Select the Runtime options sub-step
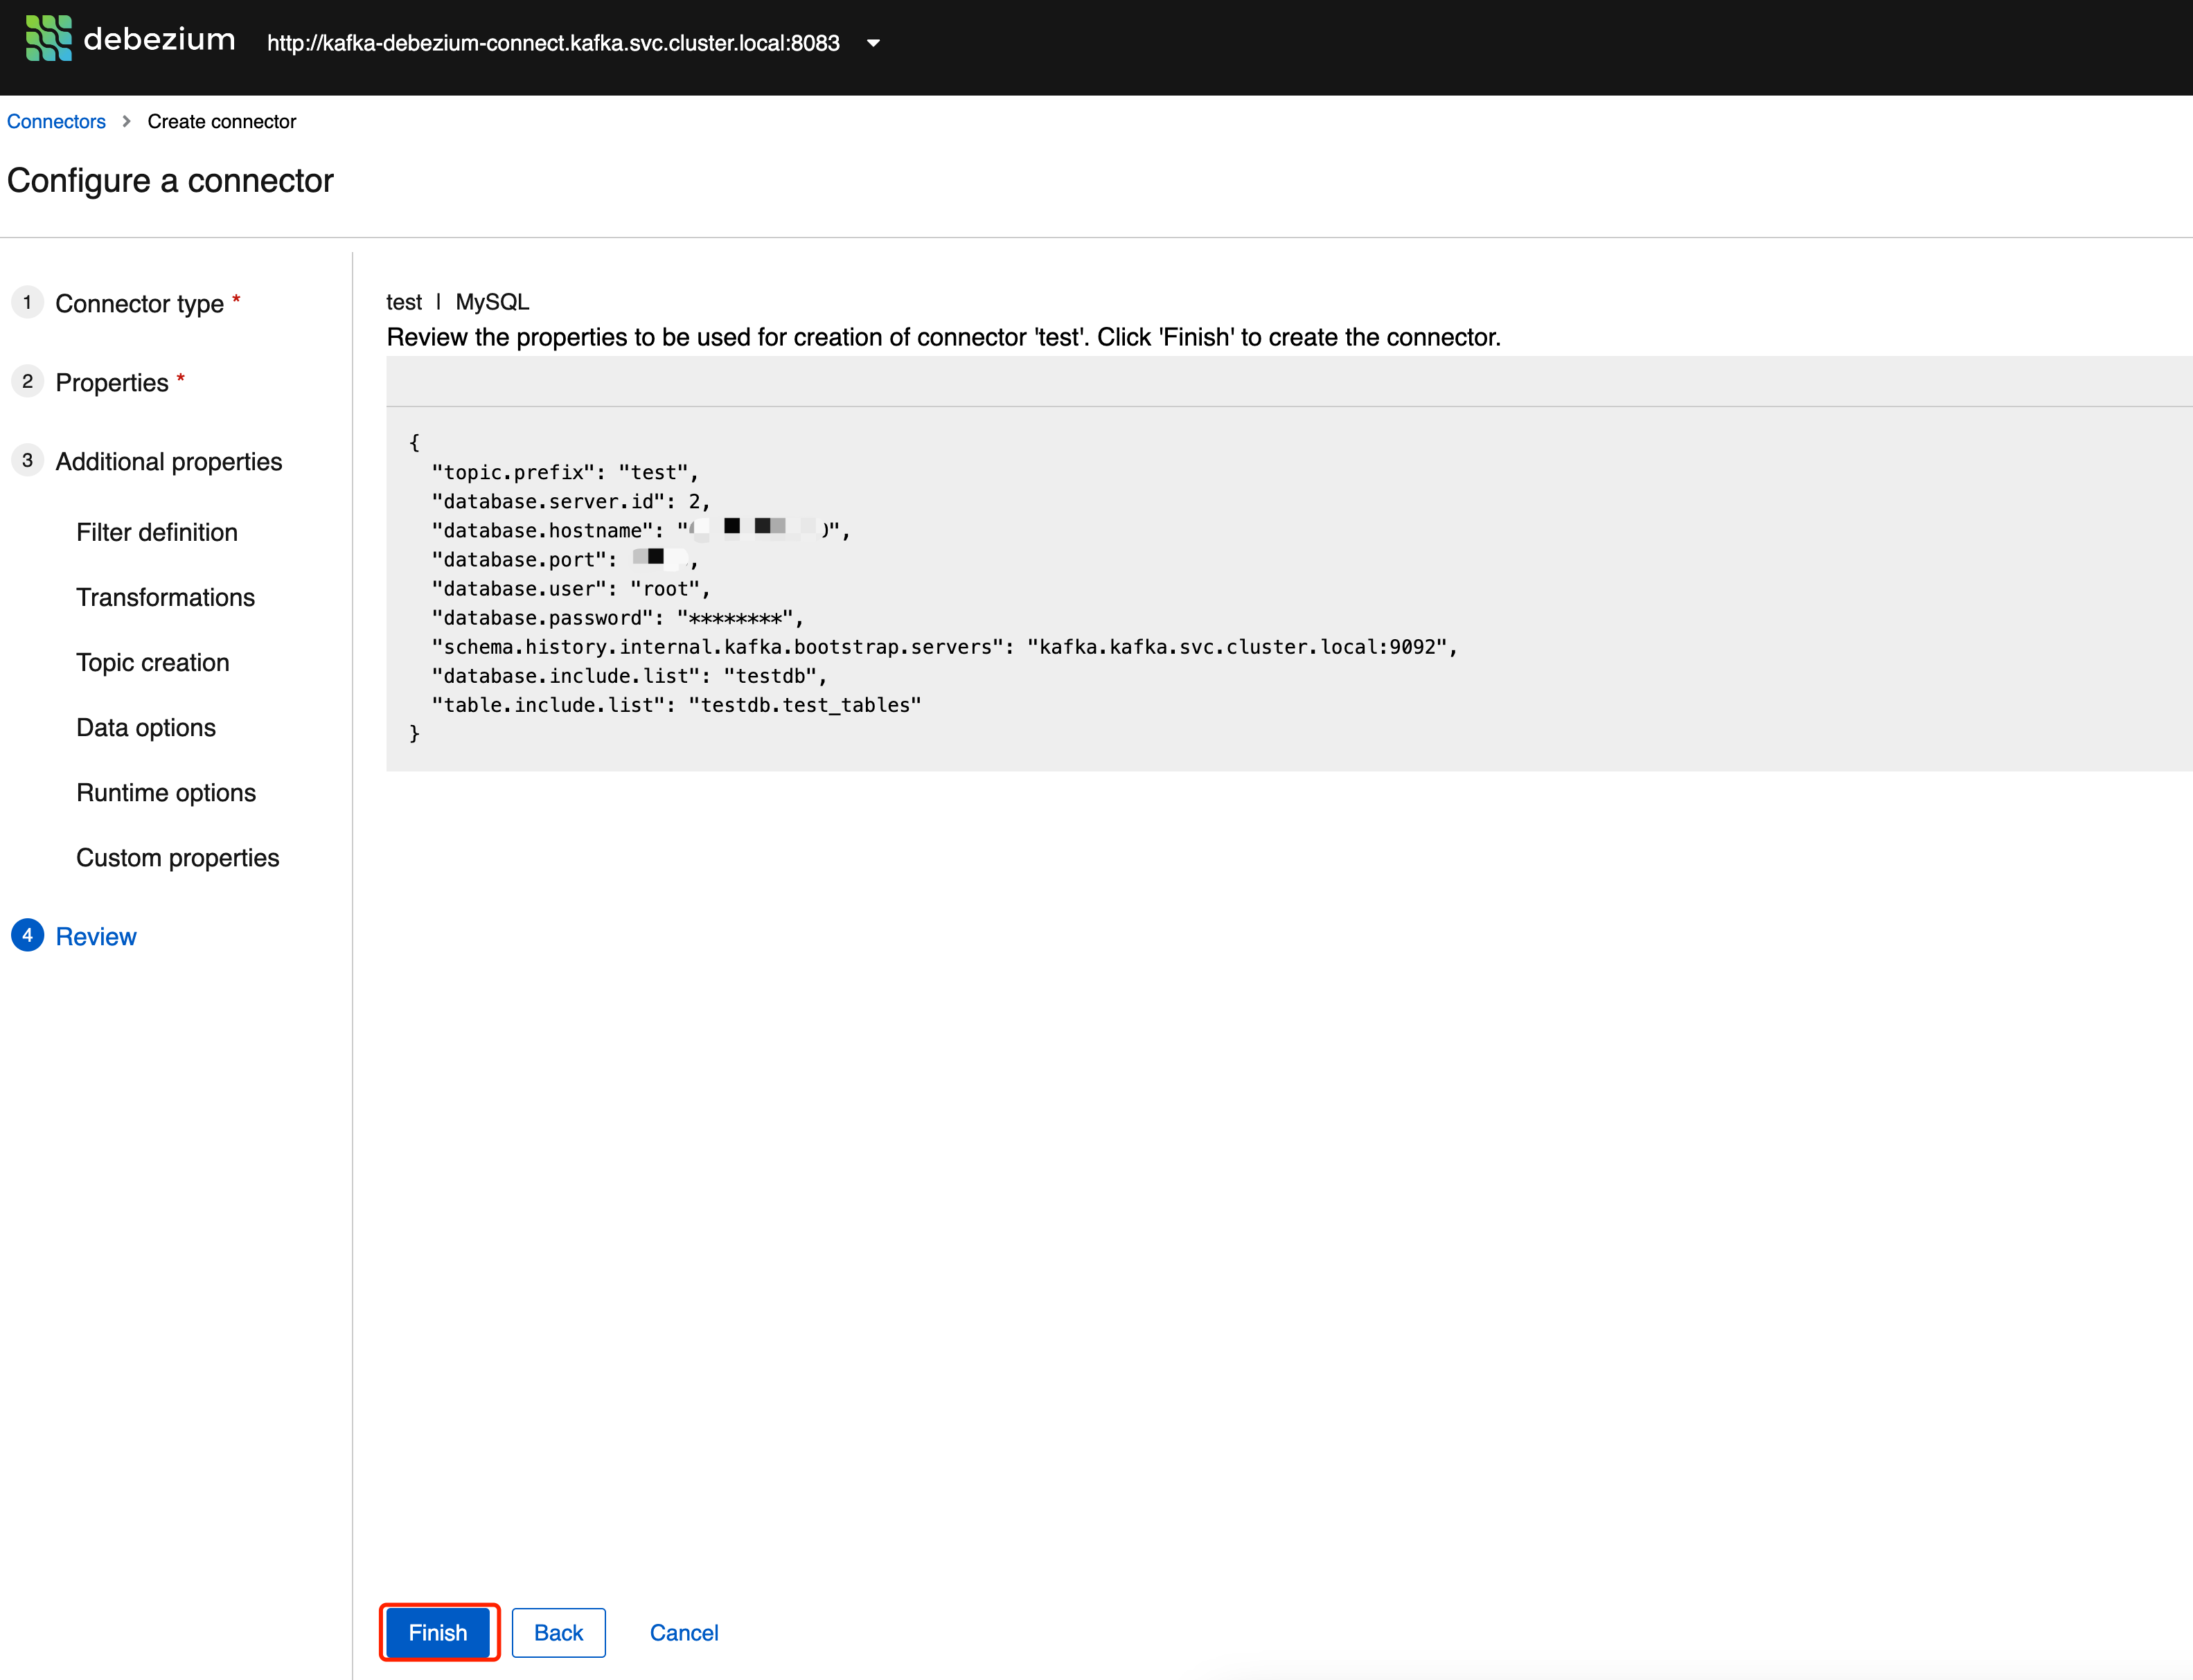2193x1680 pixels. pos(166,792)
